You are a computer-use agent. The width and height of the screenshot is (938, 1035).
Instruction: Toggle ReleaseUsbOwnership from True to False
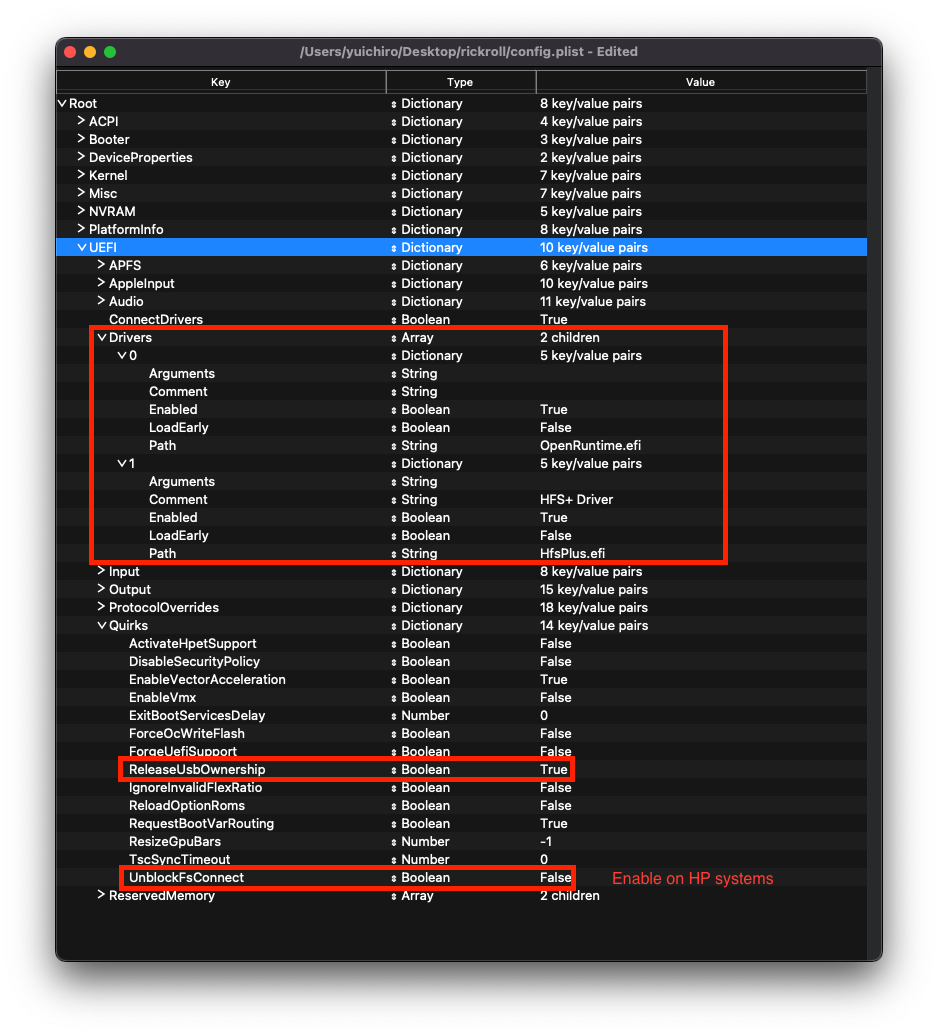pos(554,769)
